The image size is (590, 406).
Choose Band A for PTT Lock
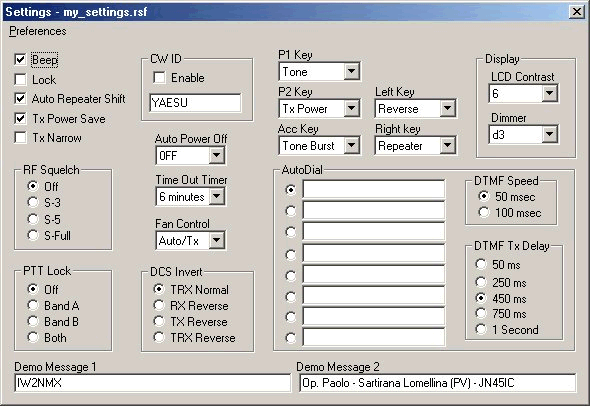(33, 305)
